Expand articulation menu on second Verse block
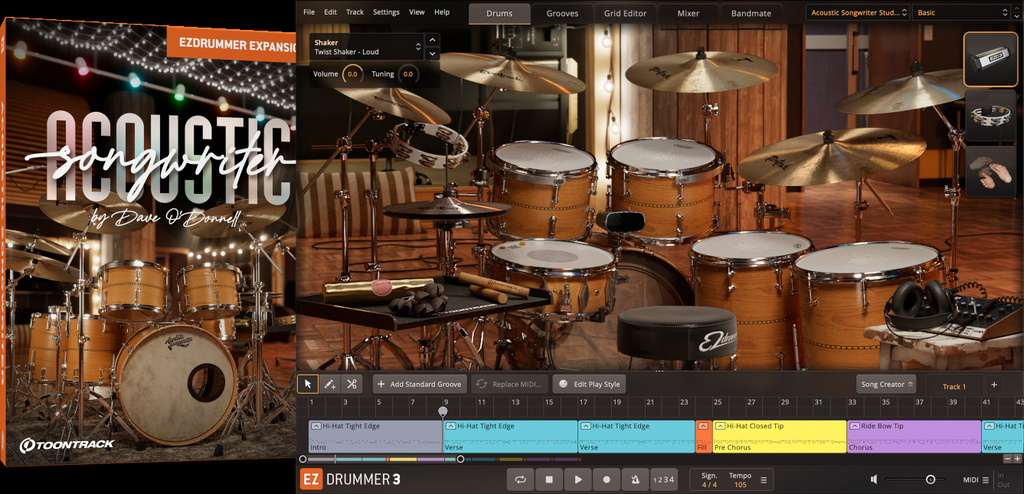Screen dimensions: 1024x494 pyautogui.click(x=585, y=426)
